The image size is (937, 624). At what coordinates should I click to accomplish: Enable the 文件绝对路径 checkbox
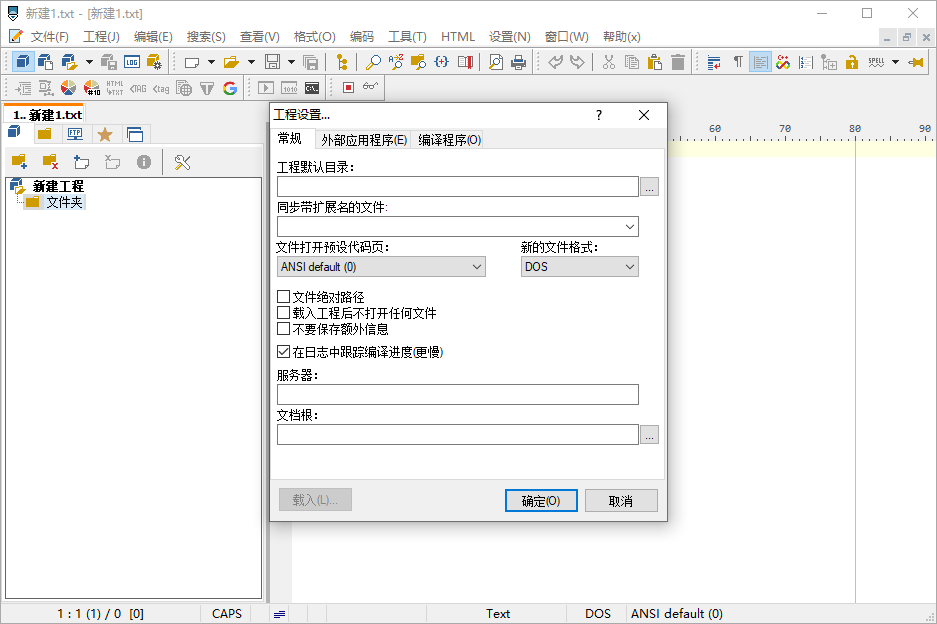pos(282,297)
